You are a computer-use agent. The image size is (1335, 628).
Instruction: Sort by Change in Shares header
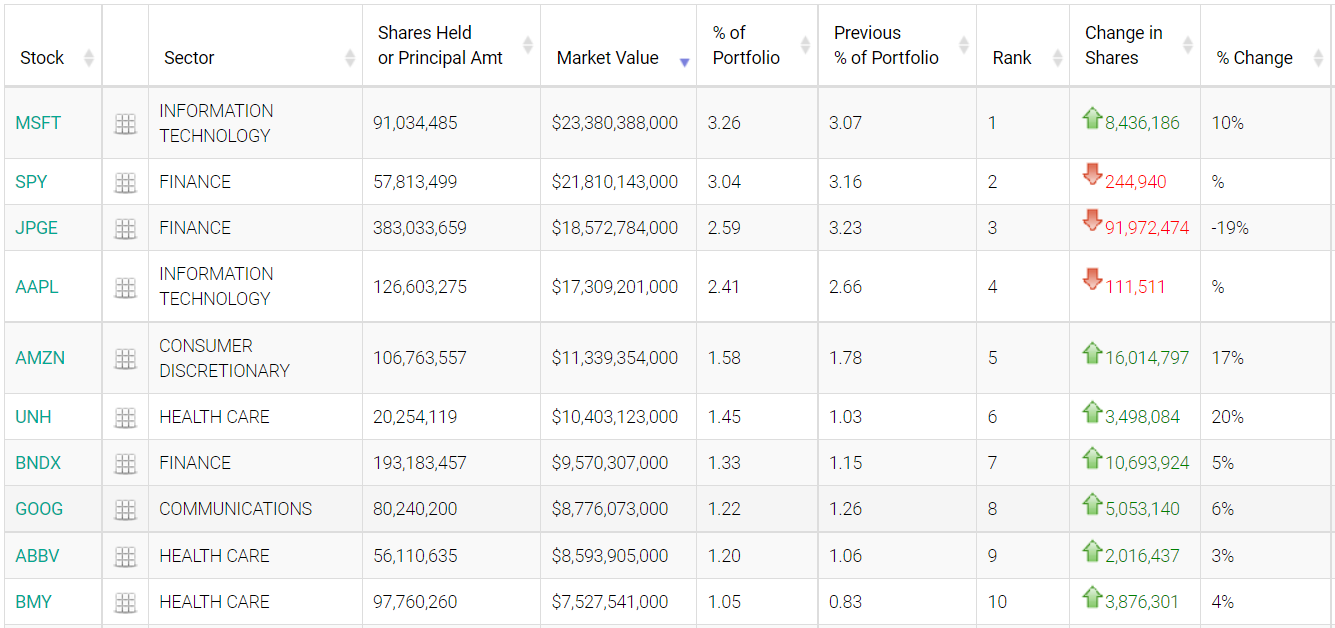tap(1123, 46)
